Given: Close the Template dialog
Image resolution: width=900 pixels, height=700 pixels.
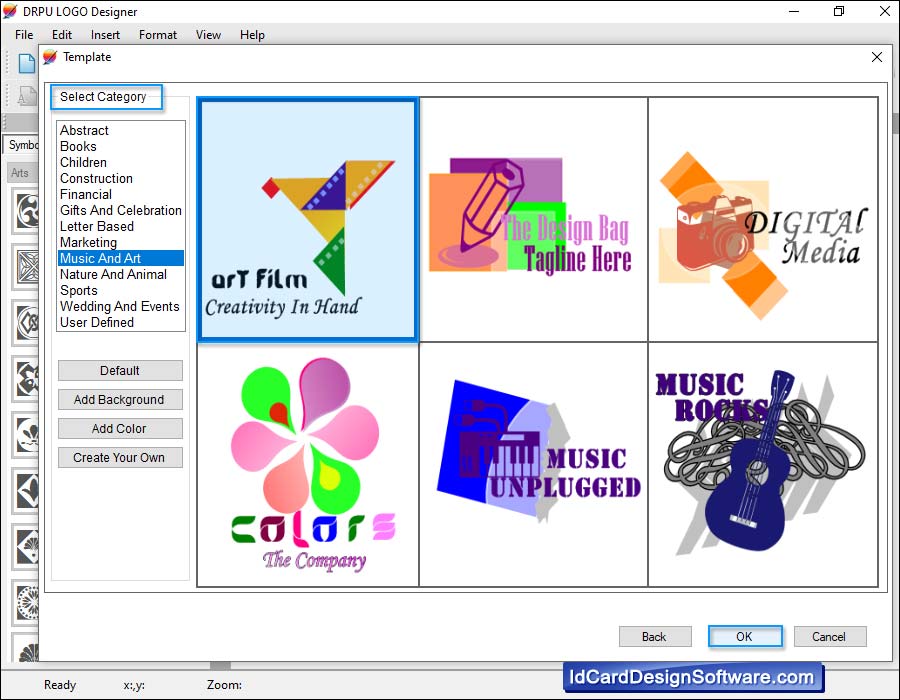Looking at the screenshot, I should (x=877, y=58).
